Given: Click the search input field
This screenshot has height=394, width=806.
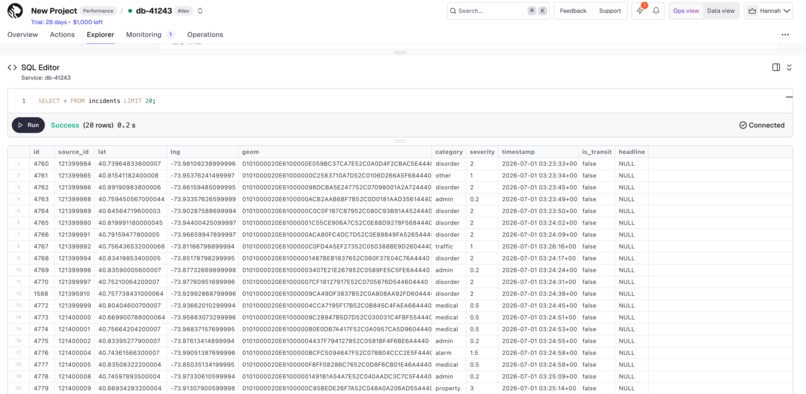Looking at the screenshot, I should click(x=498, y=11).
